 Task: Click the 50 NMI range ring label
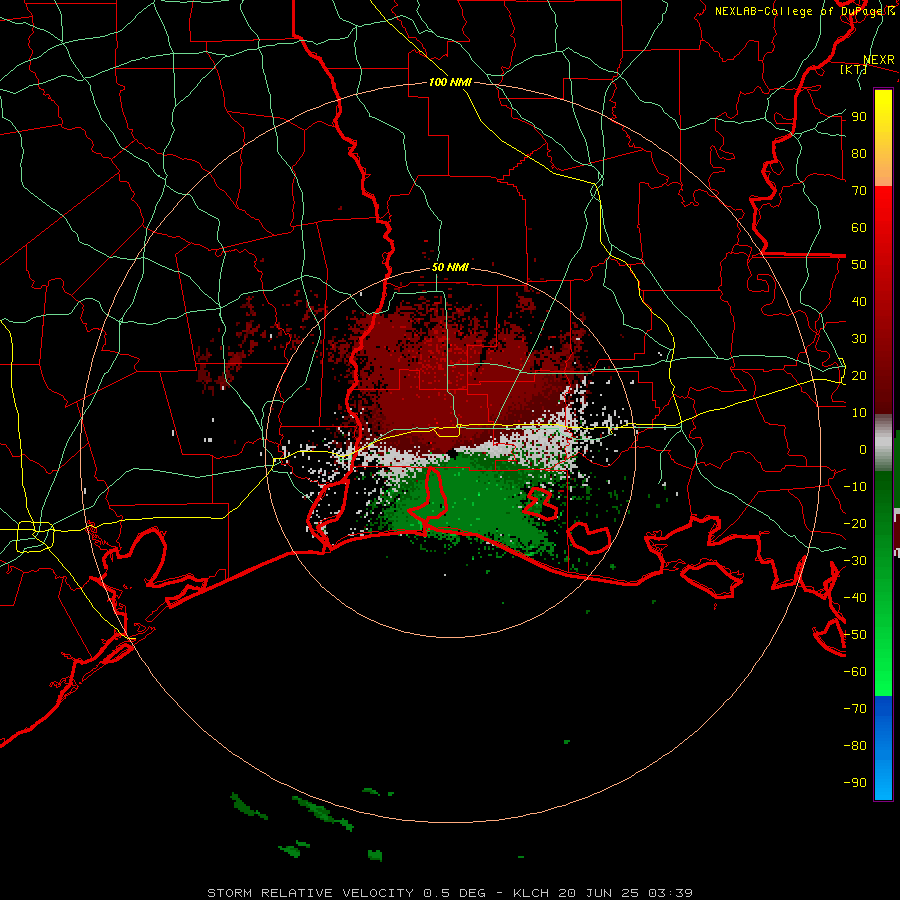pos(450,267)
